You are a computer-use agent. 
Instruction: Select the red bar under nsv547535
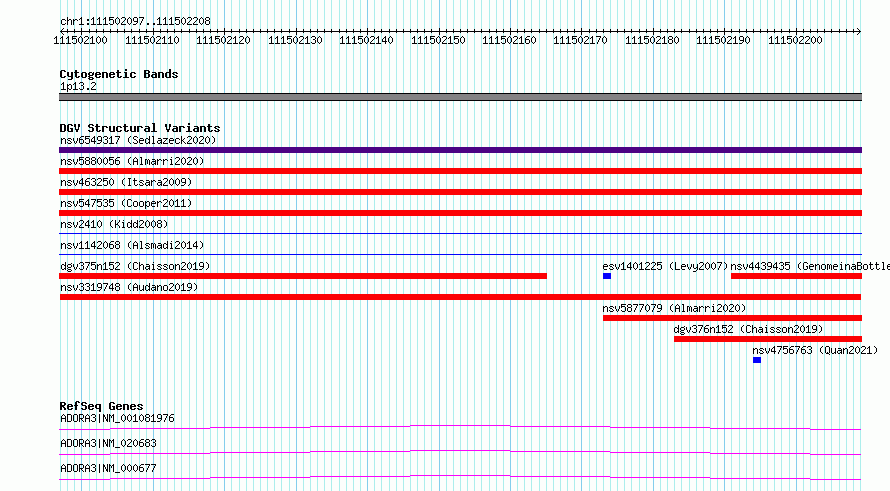460,213
